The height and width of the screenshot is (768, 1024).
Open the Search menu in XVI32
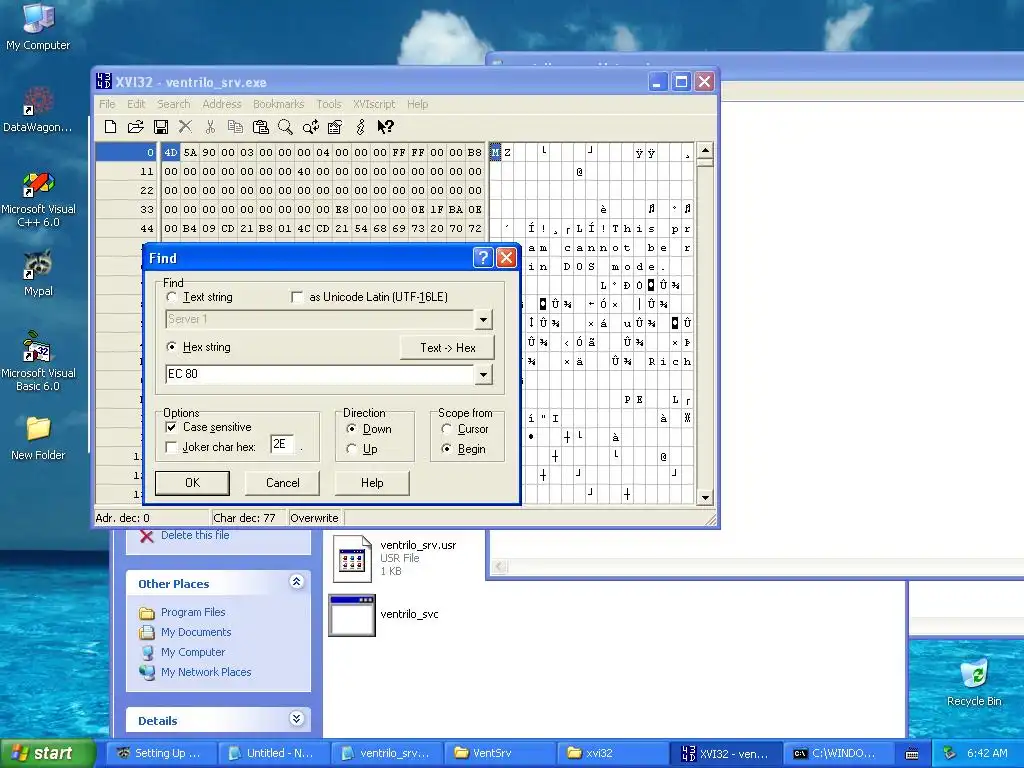(x=173, y=104)
